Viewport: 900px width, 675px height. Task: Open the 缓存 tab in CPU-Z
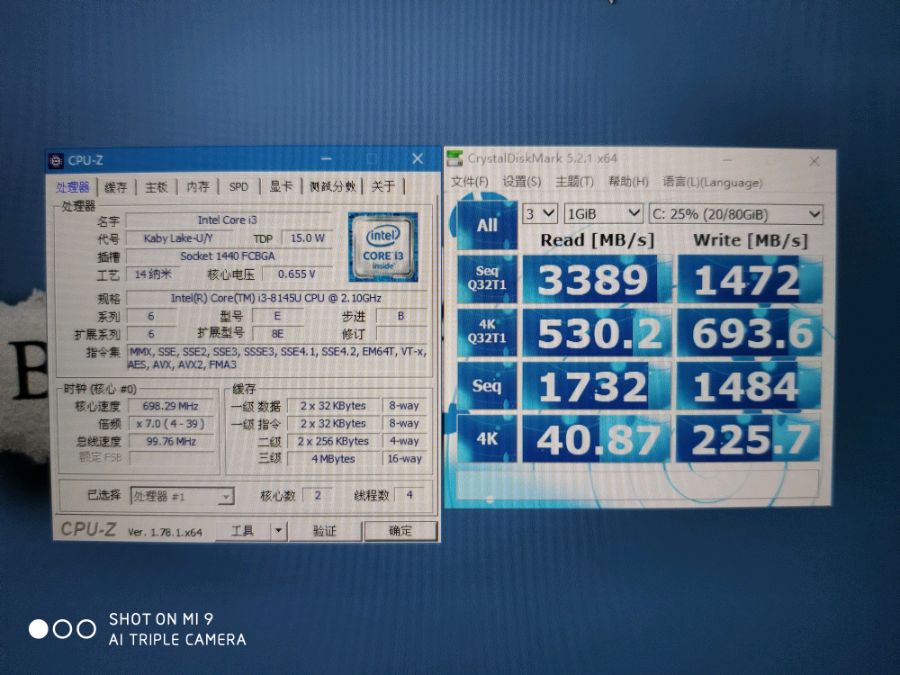pos(116,187)
